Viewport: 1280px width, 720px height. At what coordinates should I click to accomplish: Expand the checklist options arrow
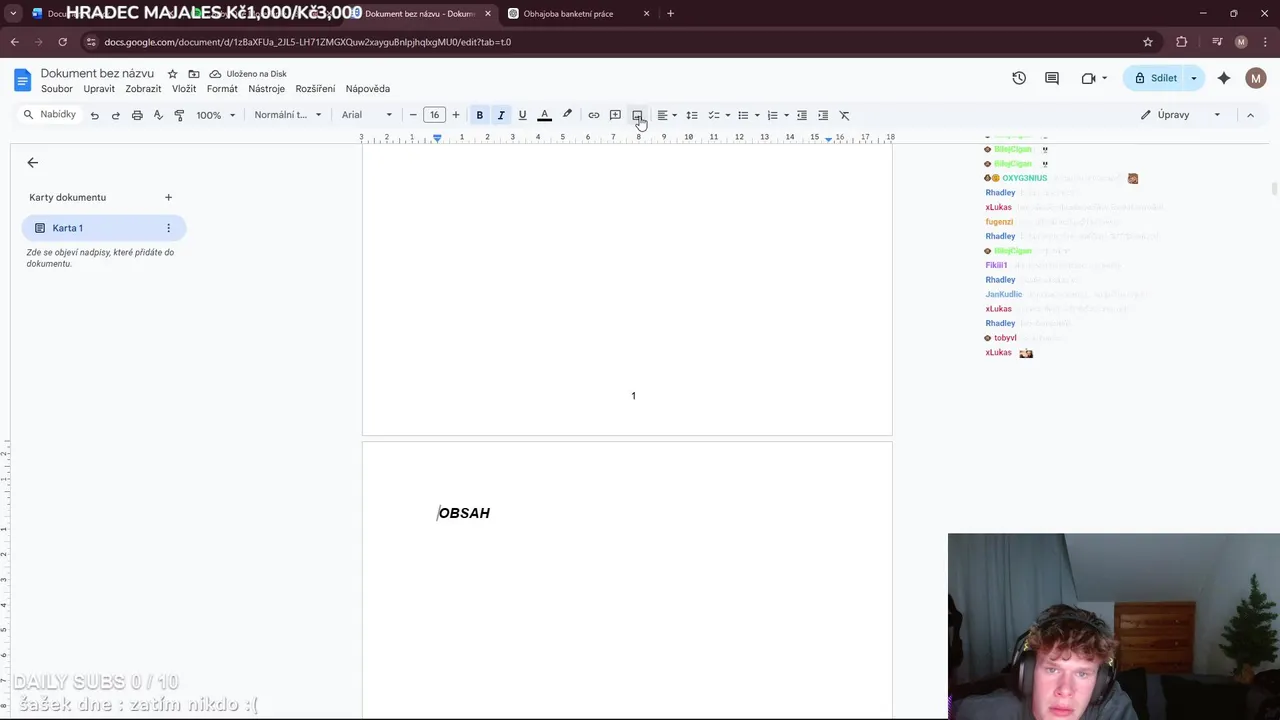(x=727, y=115)
